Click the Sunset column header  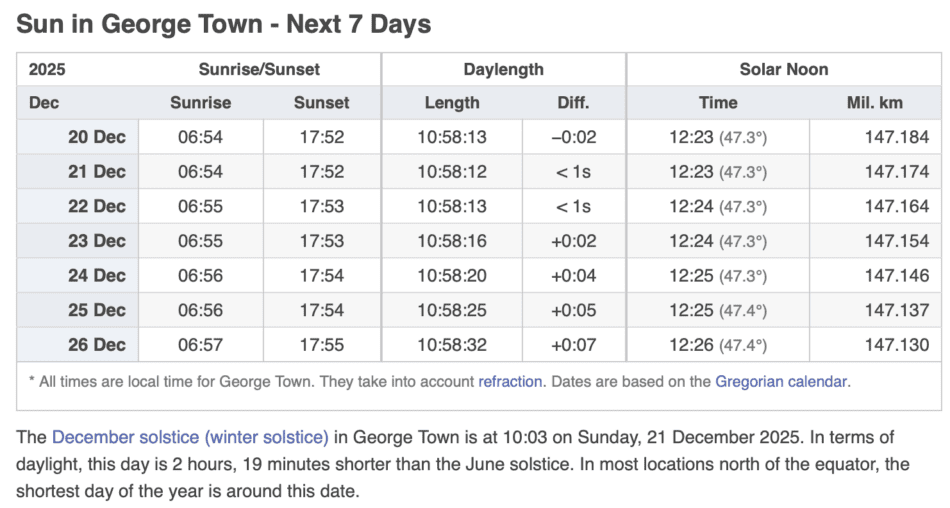(x=322, y=102)
